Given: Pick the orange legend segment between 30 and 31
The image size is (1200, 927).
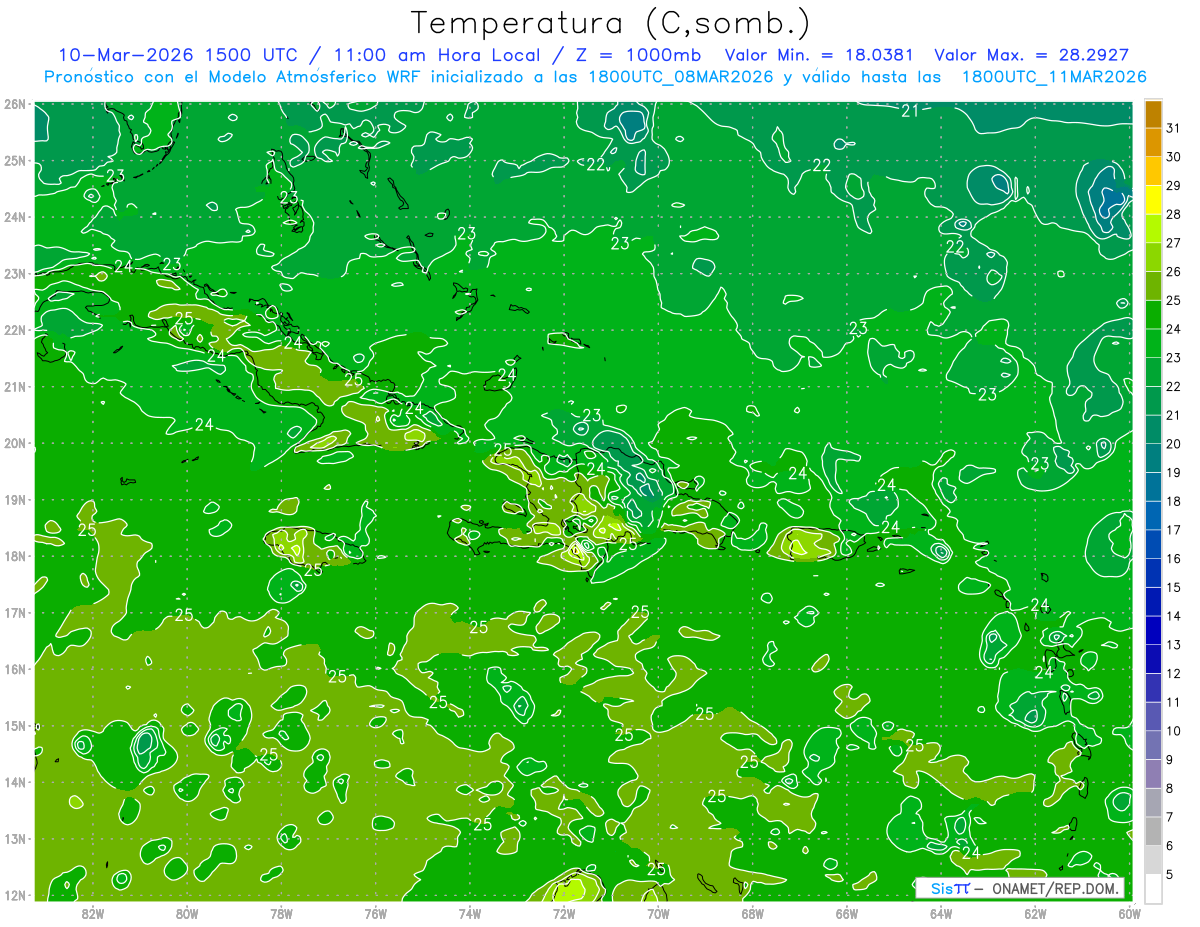Looking at the screenshot, I should point(1153,143).
